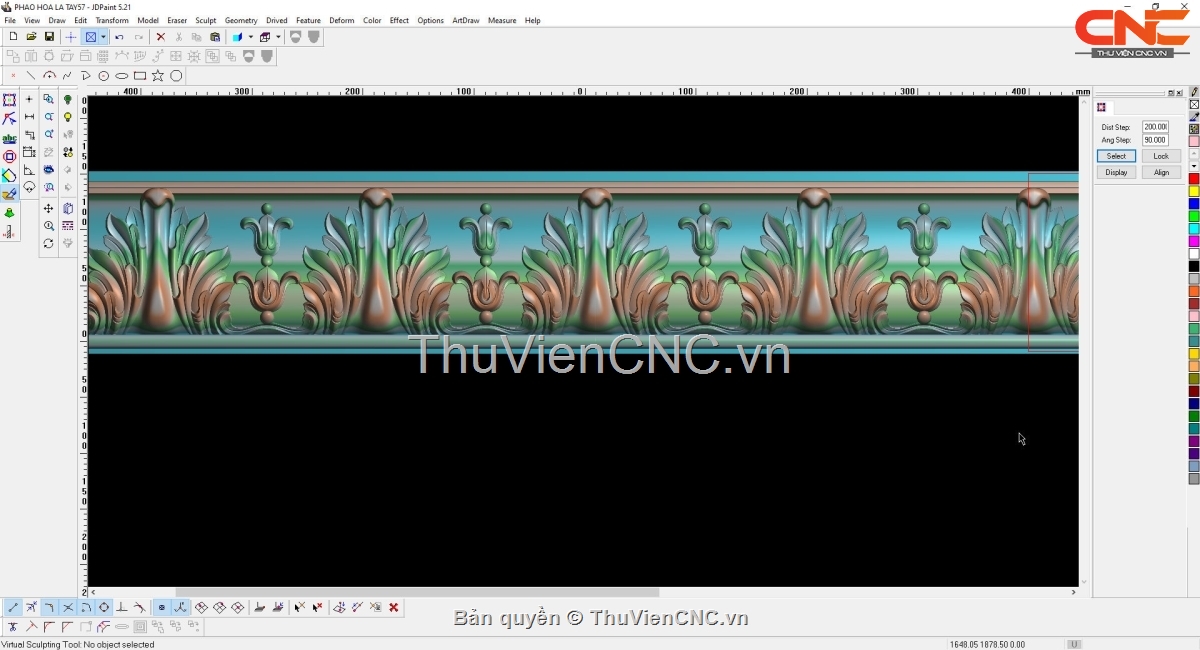Toggle the intersection snap button
The height and width of the screenshot is (650, 1200).
coord(68,607)
